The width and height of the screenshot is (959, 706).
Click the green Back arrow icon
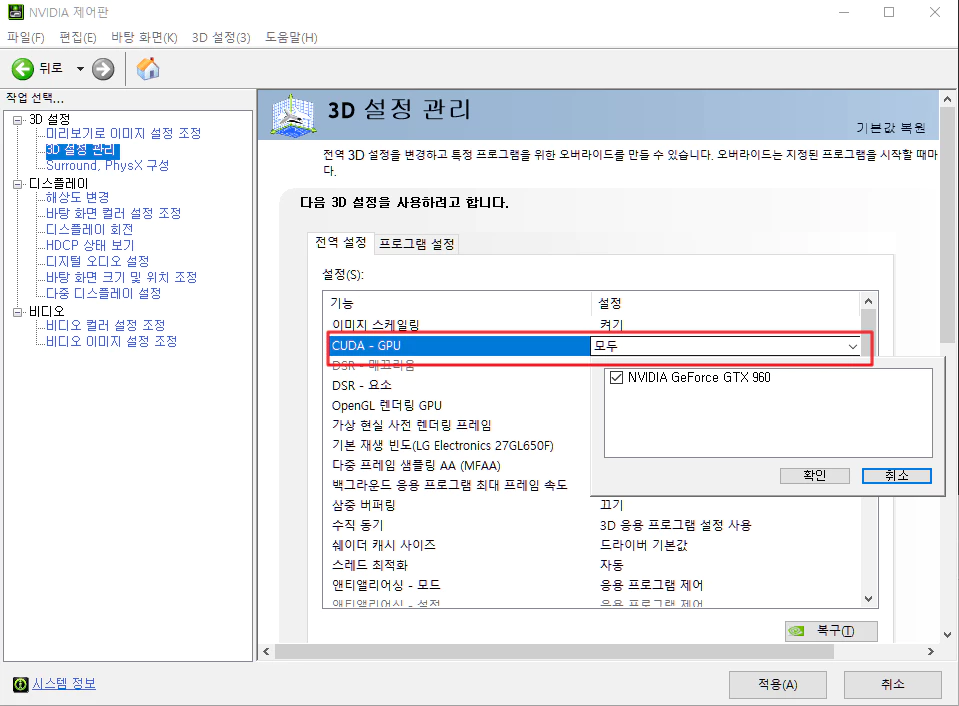pyautogui.click(x=23, y=69)
